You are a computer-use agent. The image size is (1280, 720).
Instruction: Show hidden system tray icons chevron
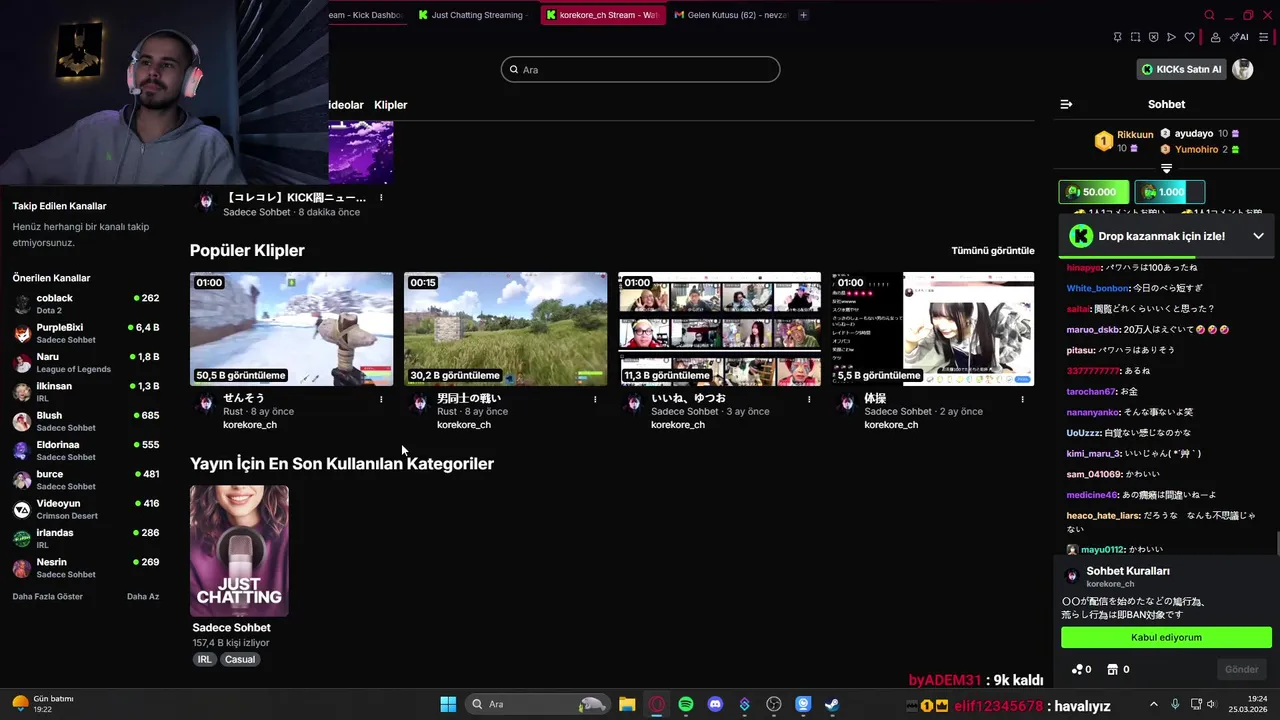(x=1153, y=704)
